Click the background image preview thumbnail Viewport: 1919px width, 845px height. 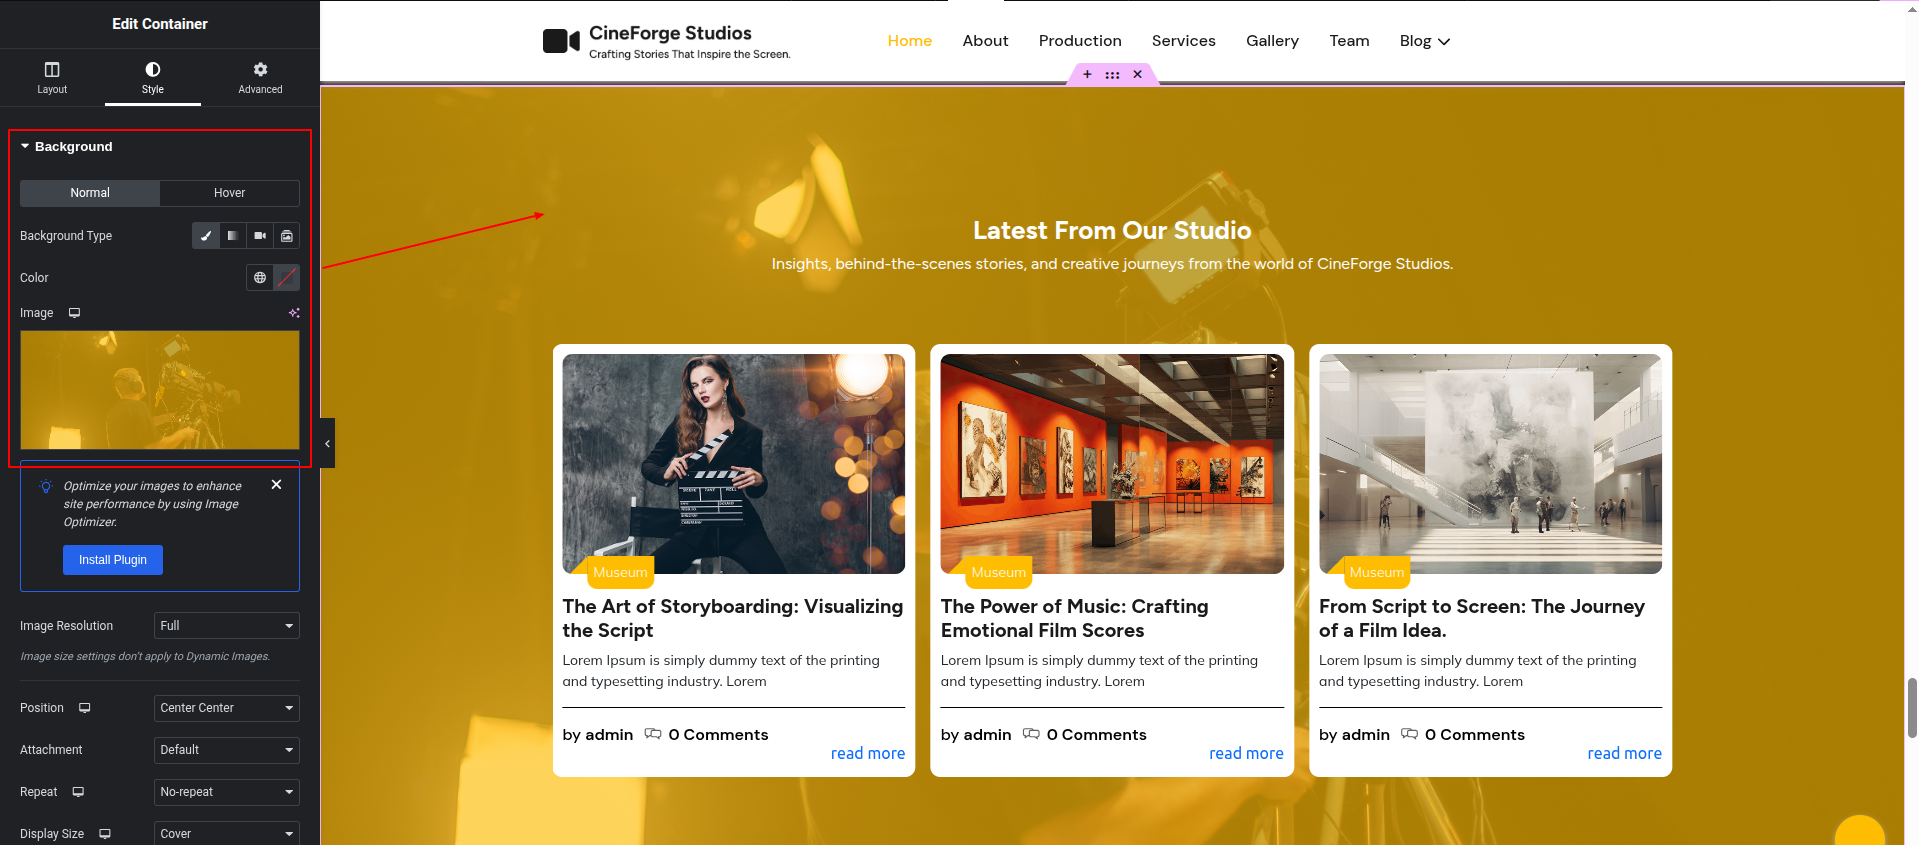coord(160,390)
